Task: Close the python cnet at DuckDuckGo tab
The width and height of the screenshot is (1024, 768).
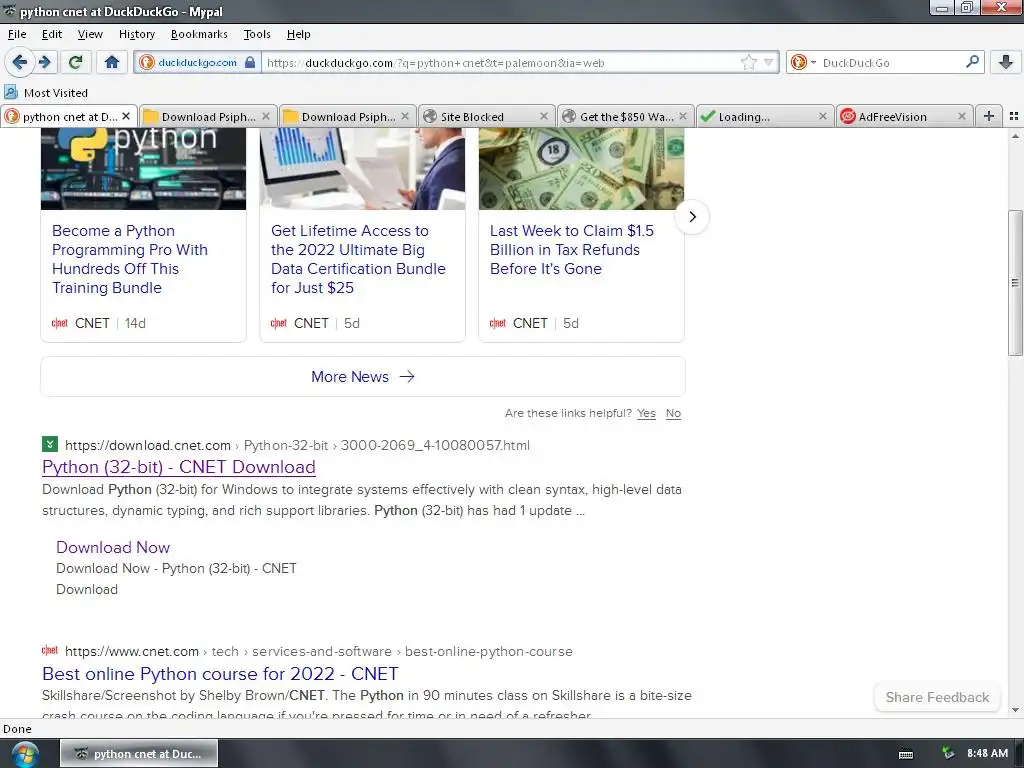Action: coord(126,116)
